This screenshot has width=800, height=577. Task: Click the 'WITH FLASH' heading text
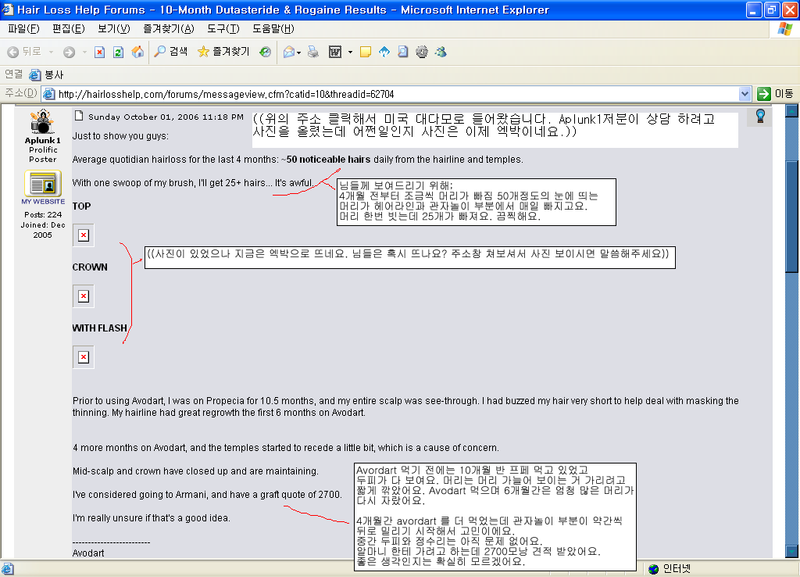tap(99, 328)
